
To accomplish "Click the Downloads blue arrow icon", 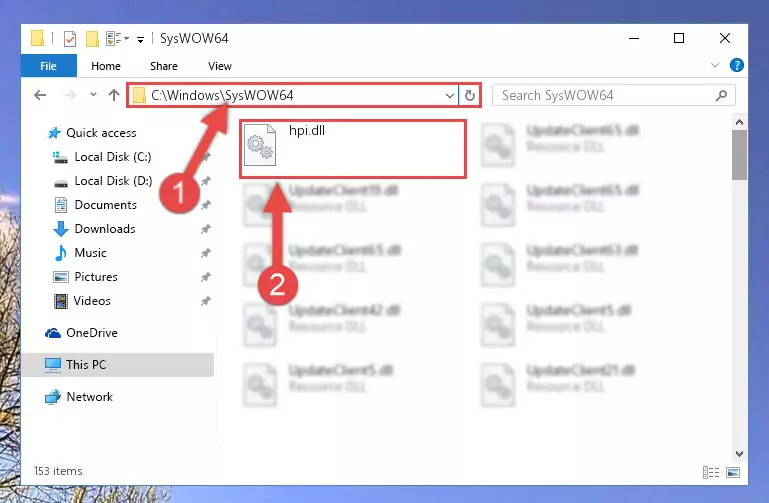I will click(x=61, y=229).
